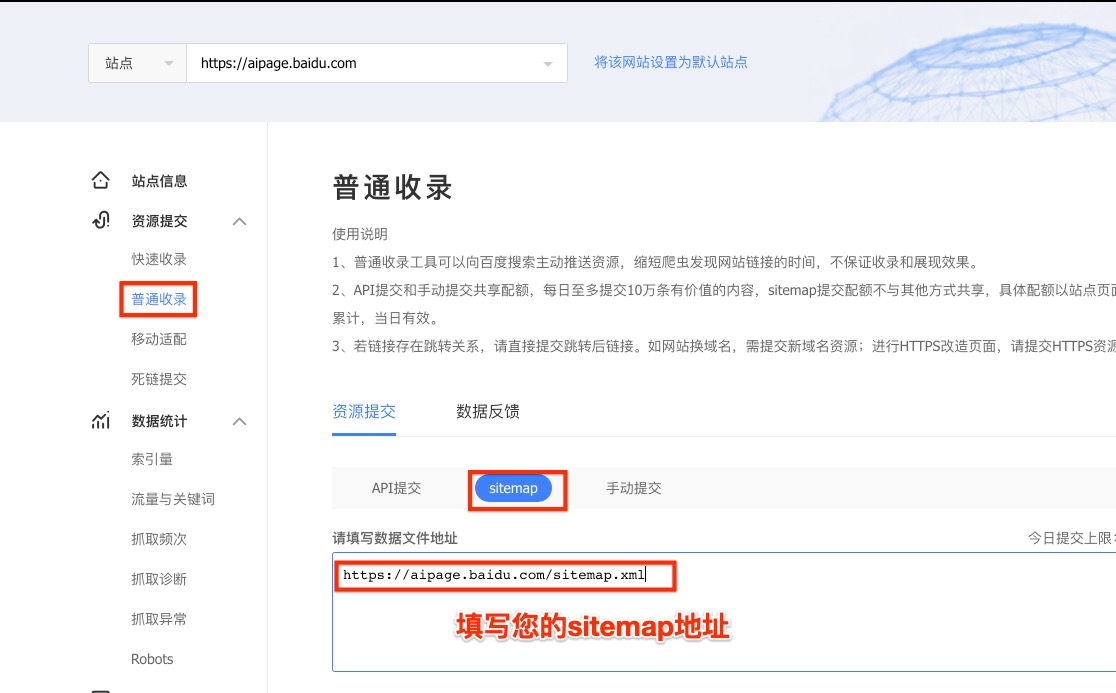1116x693 pixels.
Task: Choose the API提交 submission method
Action: pos(396,488)
